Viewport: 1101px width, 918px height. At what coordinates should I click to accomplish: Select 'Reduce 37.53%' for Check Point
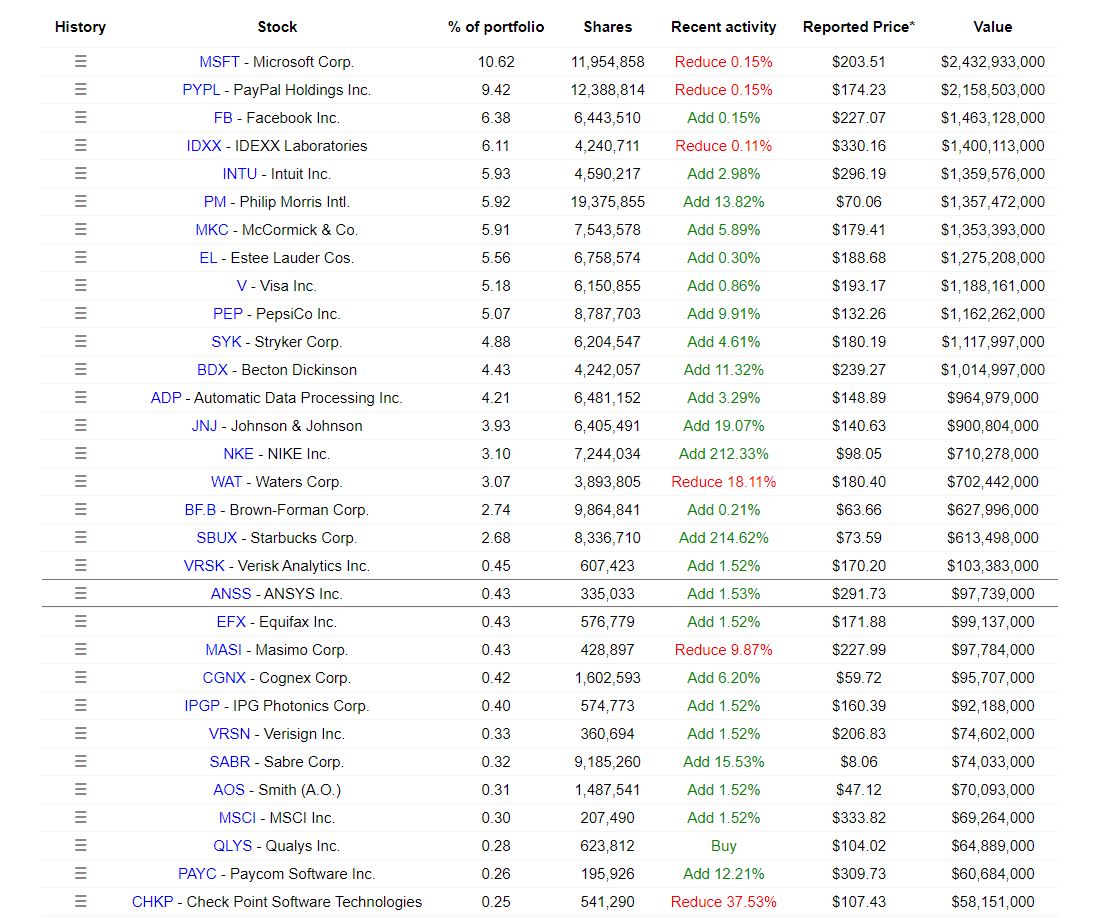(x=723, y=902)
